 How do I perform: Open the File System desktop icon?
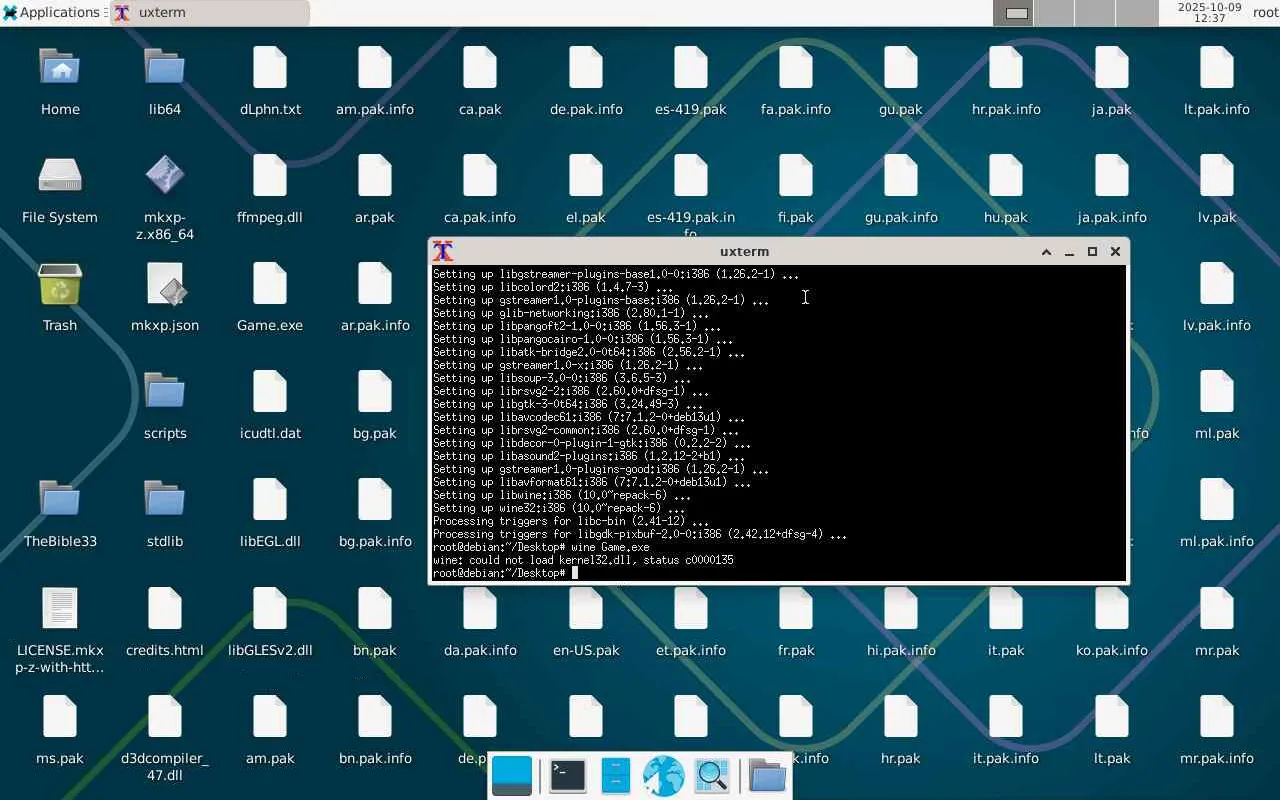[60, 177]
